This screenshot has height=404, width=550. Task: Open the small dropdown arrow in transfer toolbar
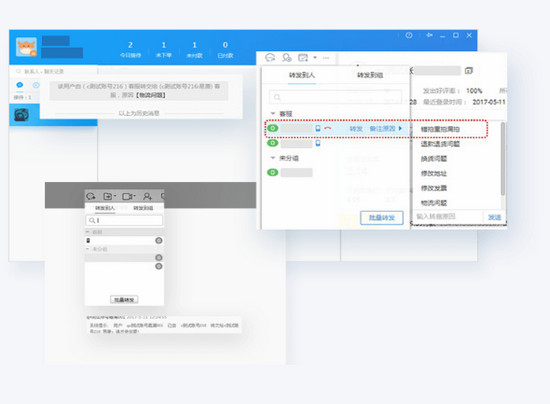pos(315,58)
